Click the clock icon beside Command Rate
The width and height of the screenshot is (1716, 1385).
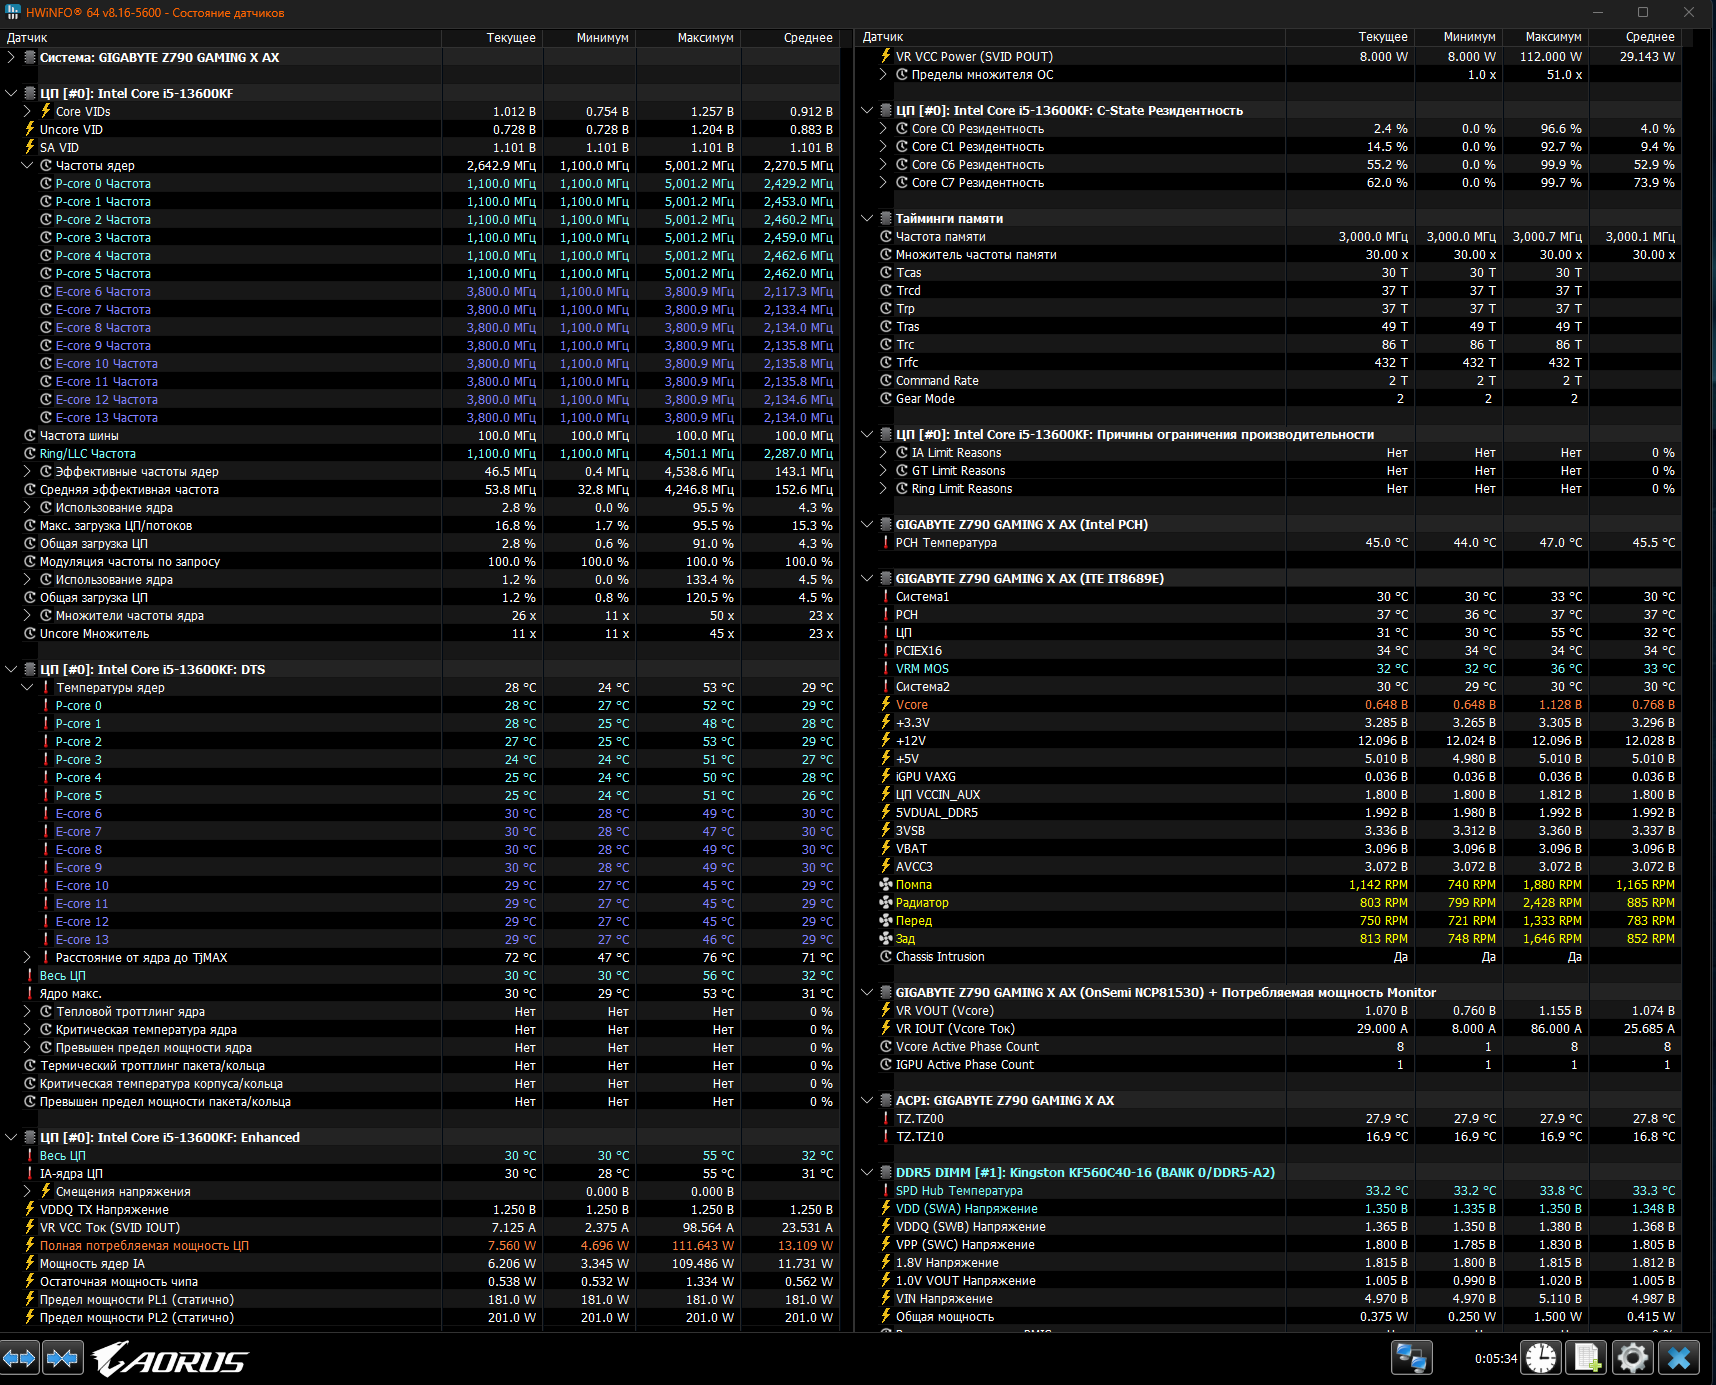click(885, 380)
